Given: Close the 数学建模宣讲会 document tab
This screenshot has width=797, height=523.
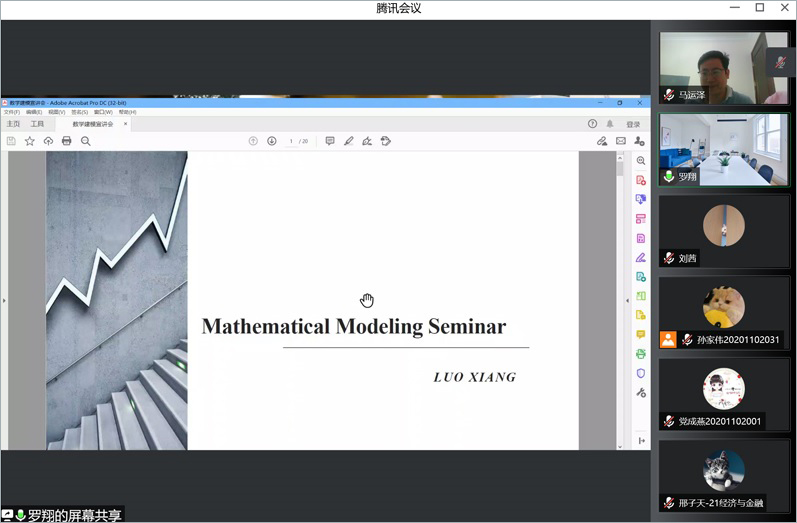Looking at the screenshot, I should 125,124.
